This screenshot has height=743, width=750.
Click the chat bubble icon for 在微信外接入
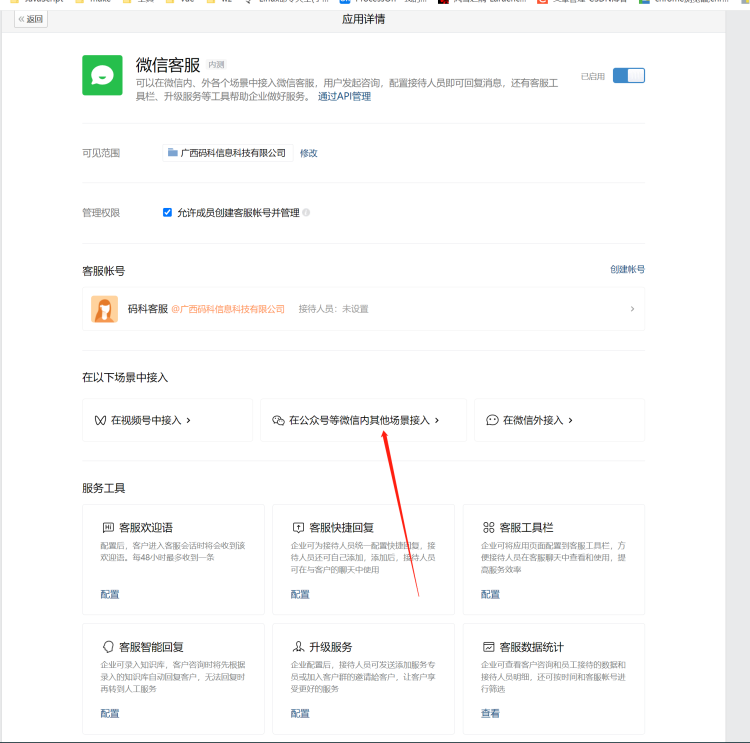click(x=492, y=420)
